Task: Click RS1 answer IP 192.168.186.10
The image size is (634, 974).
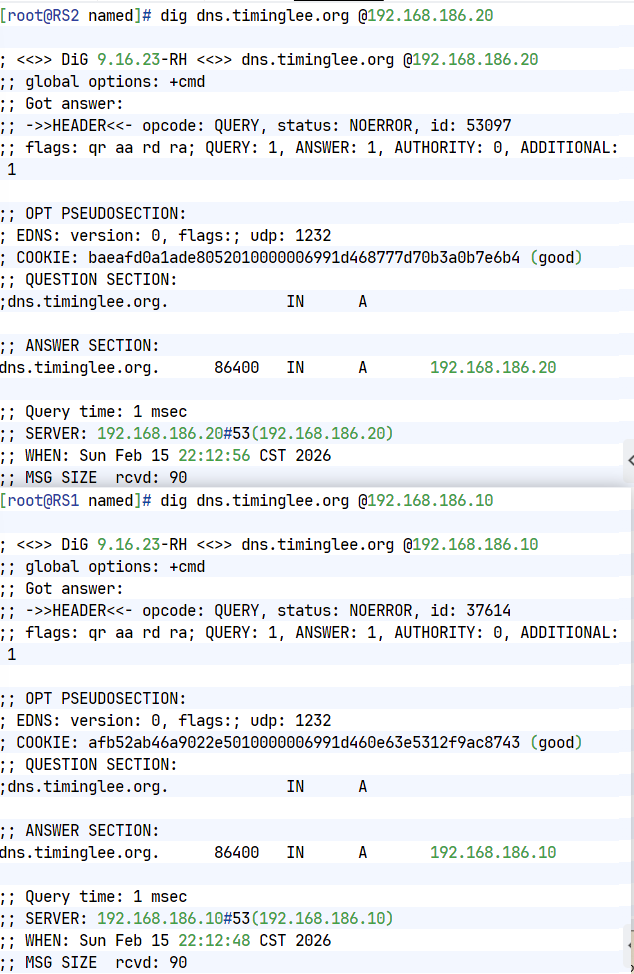Action: click(493, 853)
